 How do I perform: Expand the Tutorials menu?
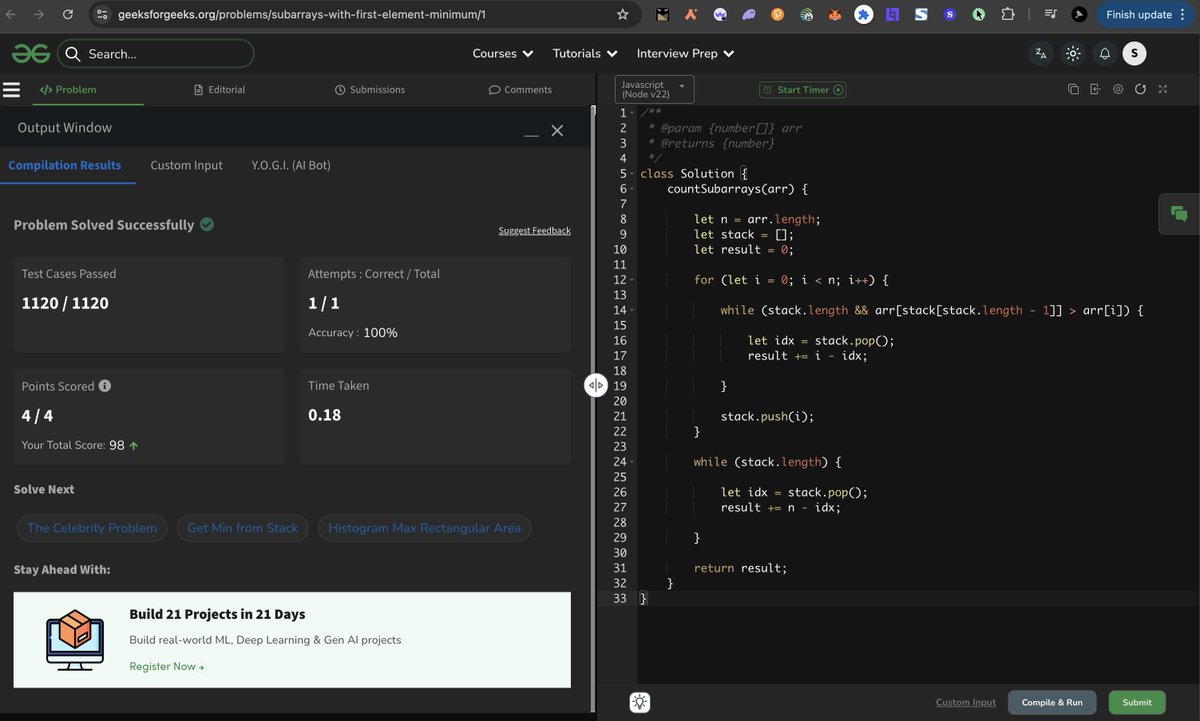[x=585, y=54]
